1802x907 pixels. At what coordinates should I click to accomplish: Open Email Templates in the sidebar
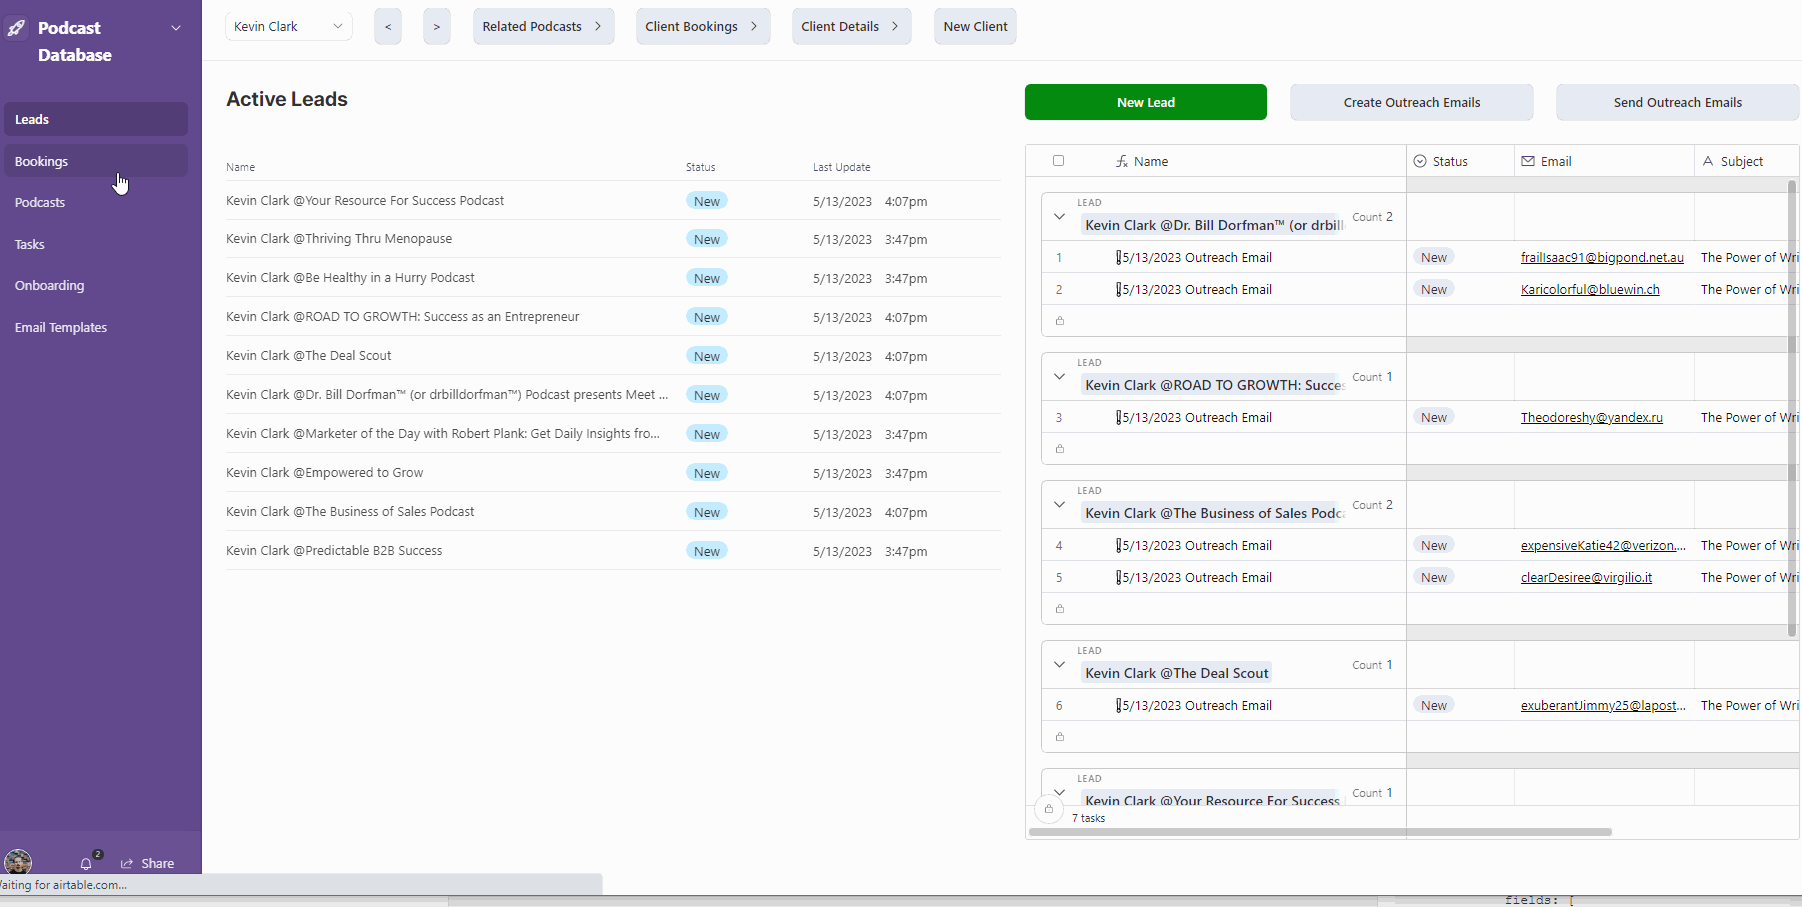tap(61, 327)
